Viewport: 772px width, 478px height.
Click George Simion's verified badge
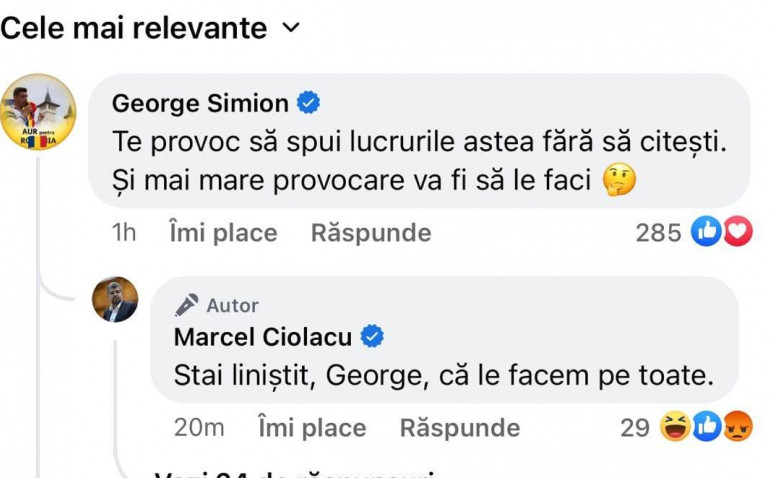308,103
